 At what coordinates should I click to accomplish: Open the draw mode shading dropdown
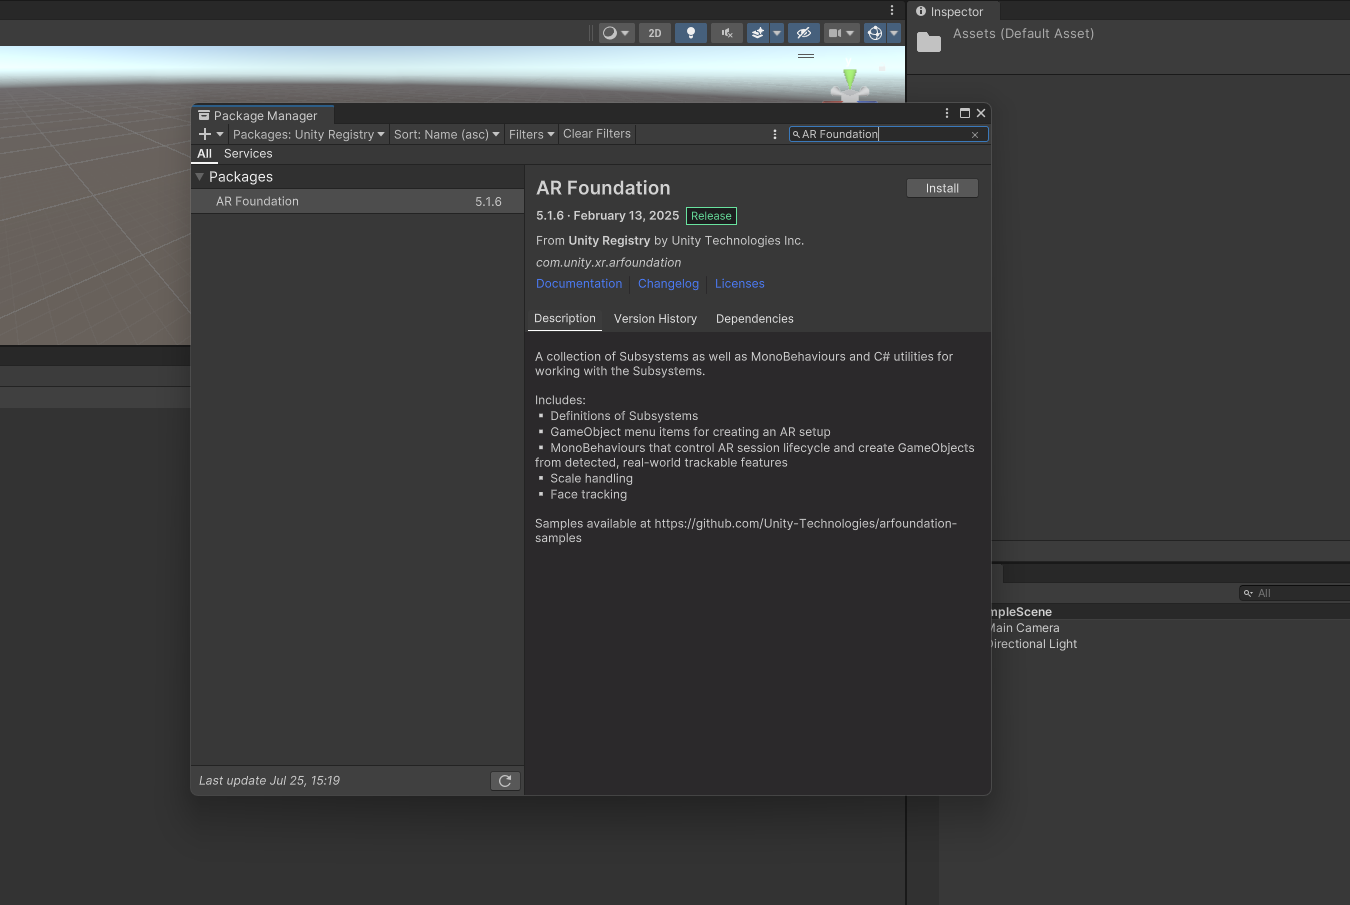pyautogui.click(x=615, y=33)
